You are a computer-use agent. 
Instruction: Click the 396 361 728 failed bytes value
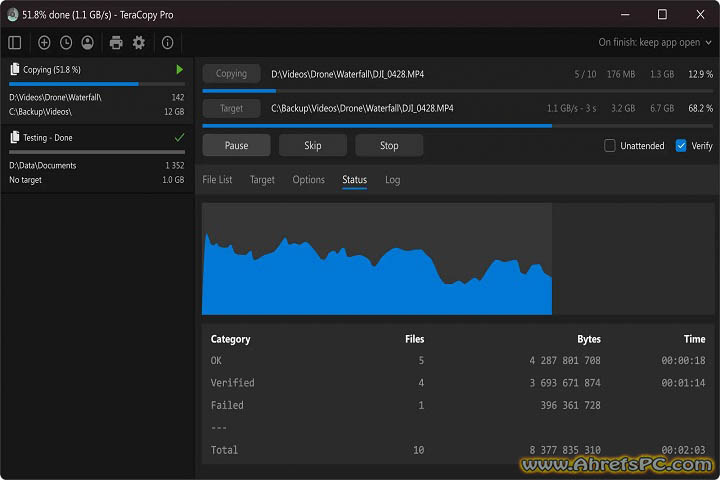point(570,405)
